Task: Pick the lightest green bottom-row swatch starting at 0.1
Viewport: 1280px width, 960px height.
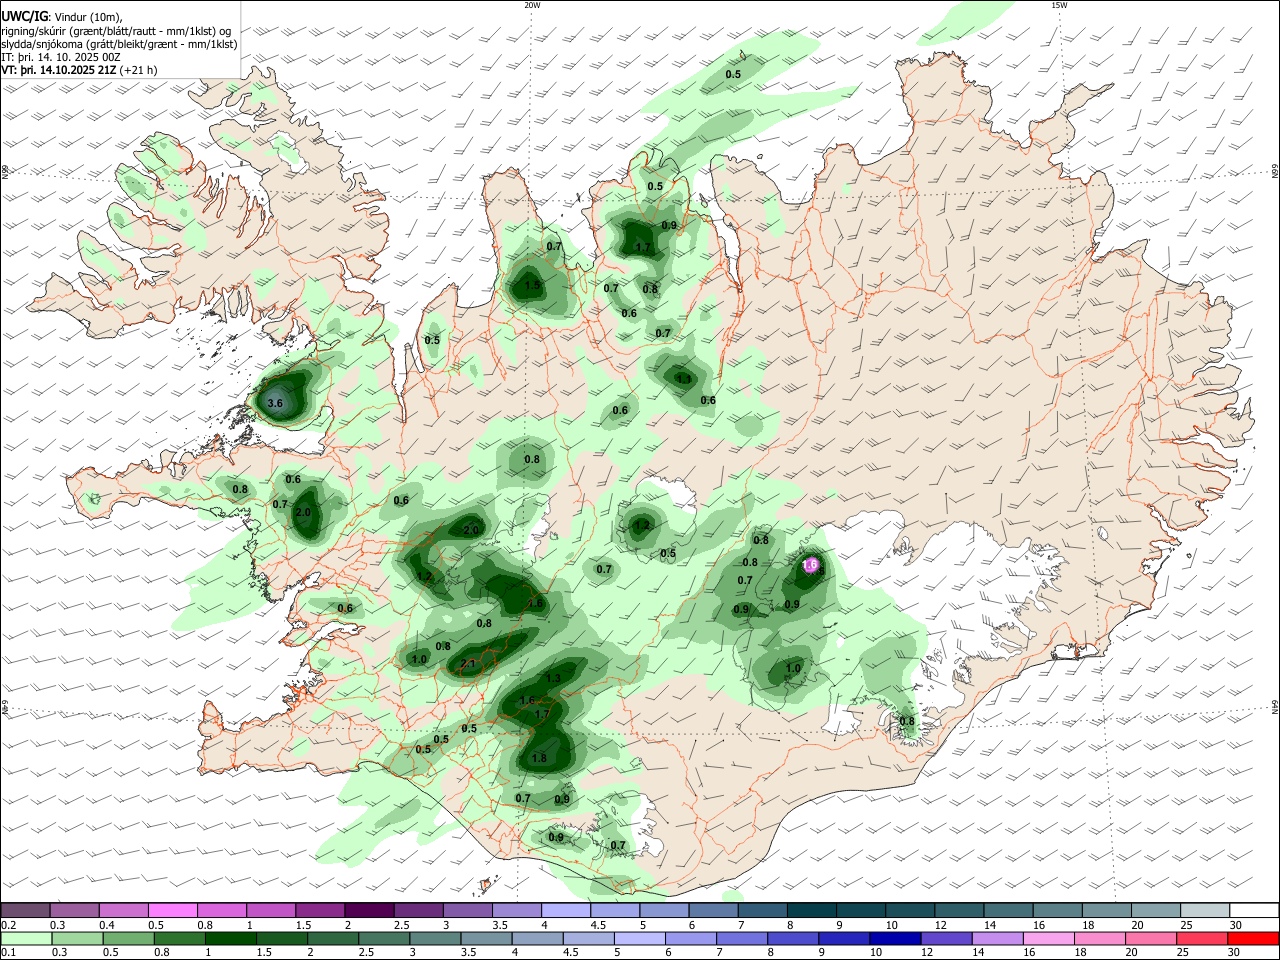Action: pos(25,939)
